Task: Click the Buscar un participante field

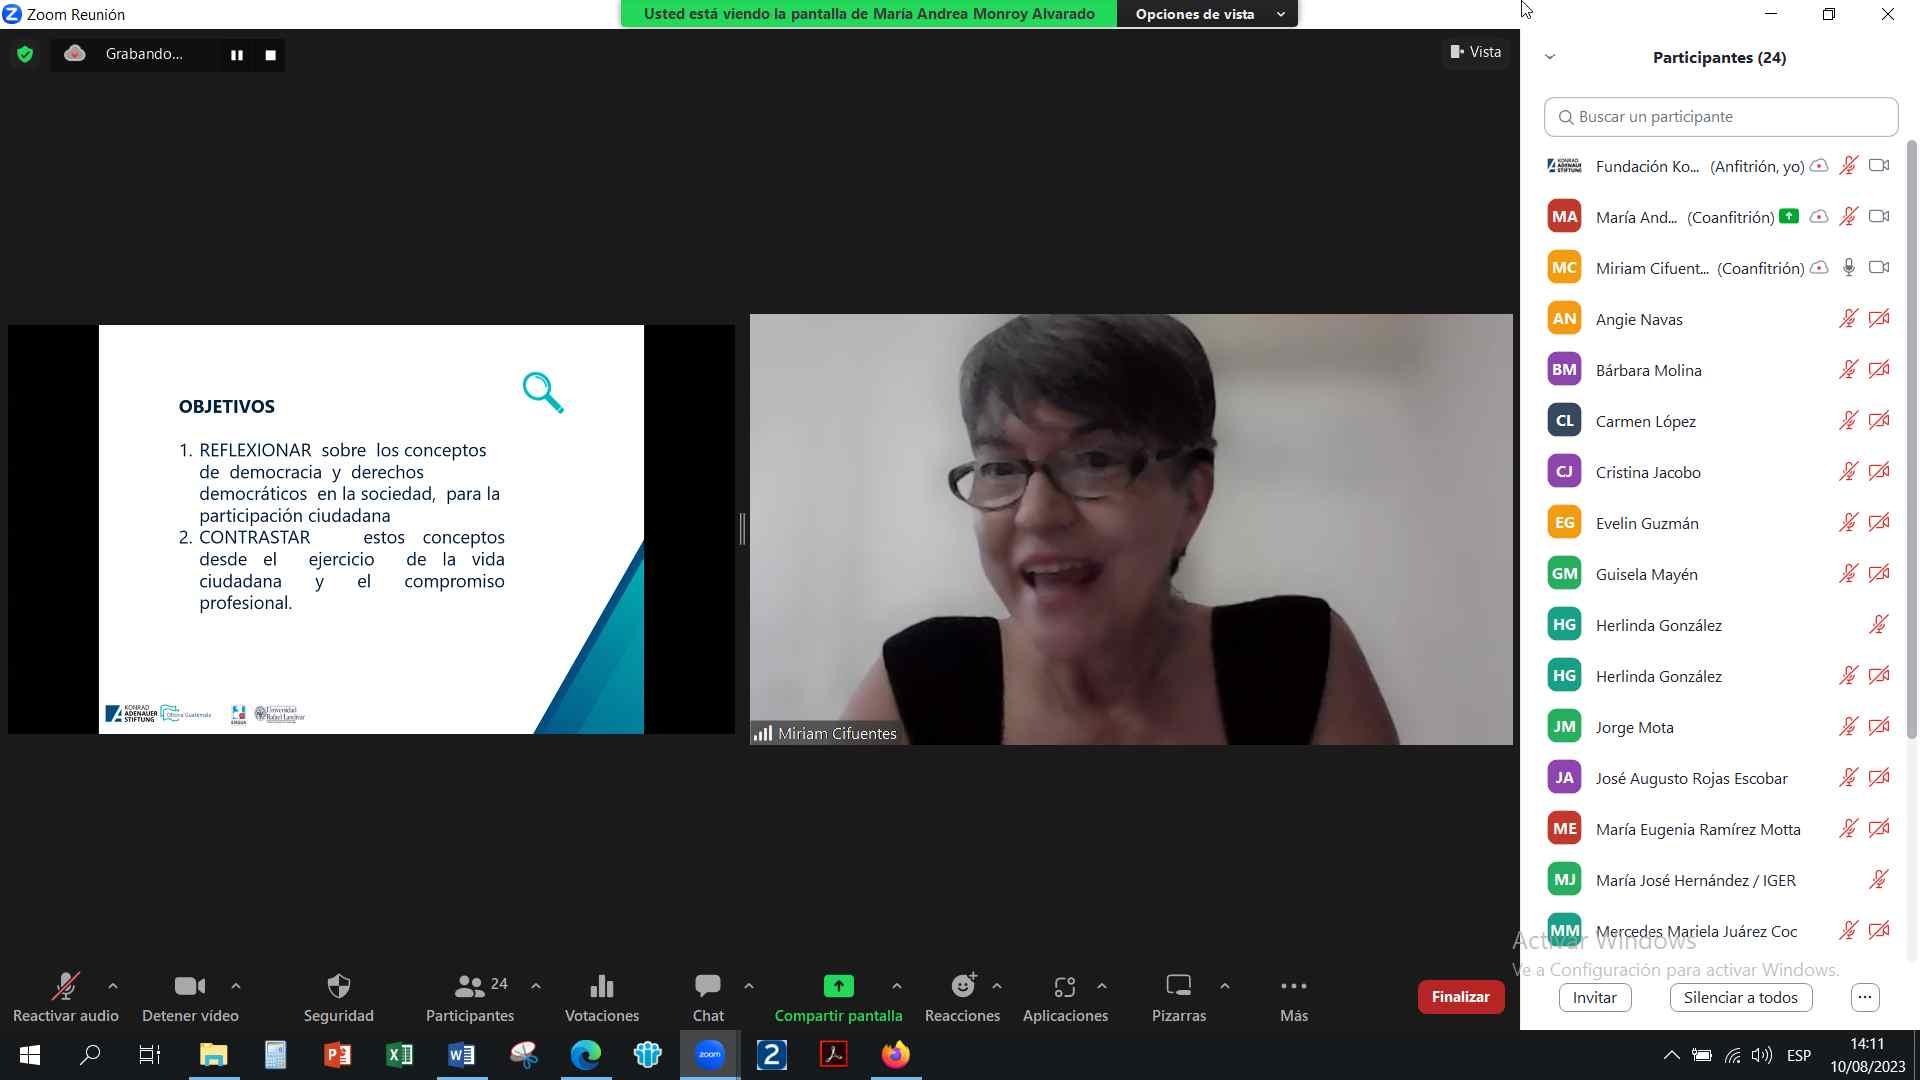Action: click(1721, 117)
